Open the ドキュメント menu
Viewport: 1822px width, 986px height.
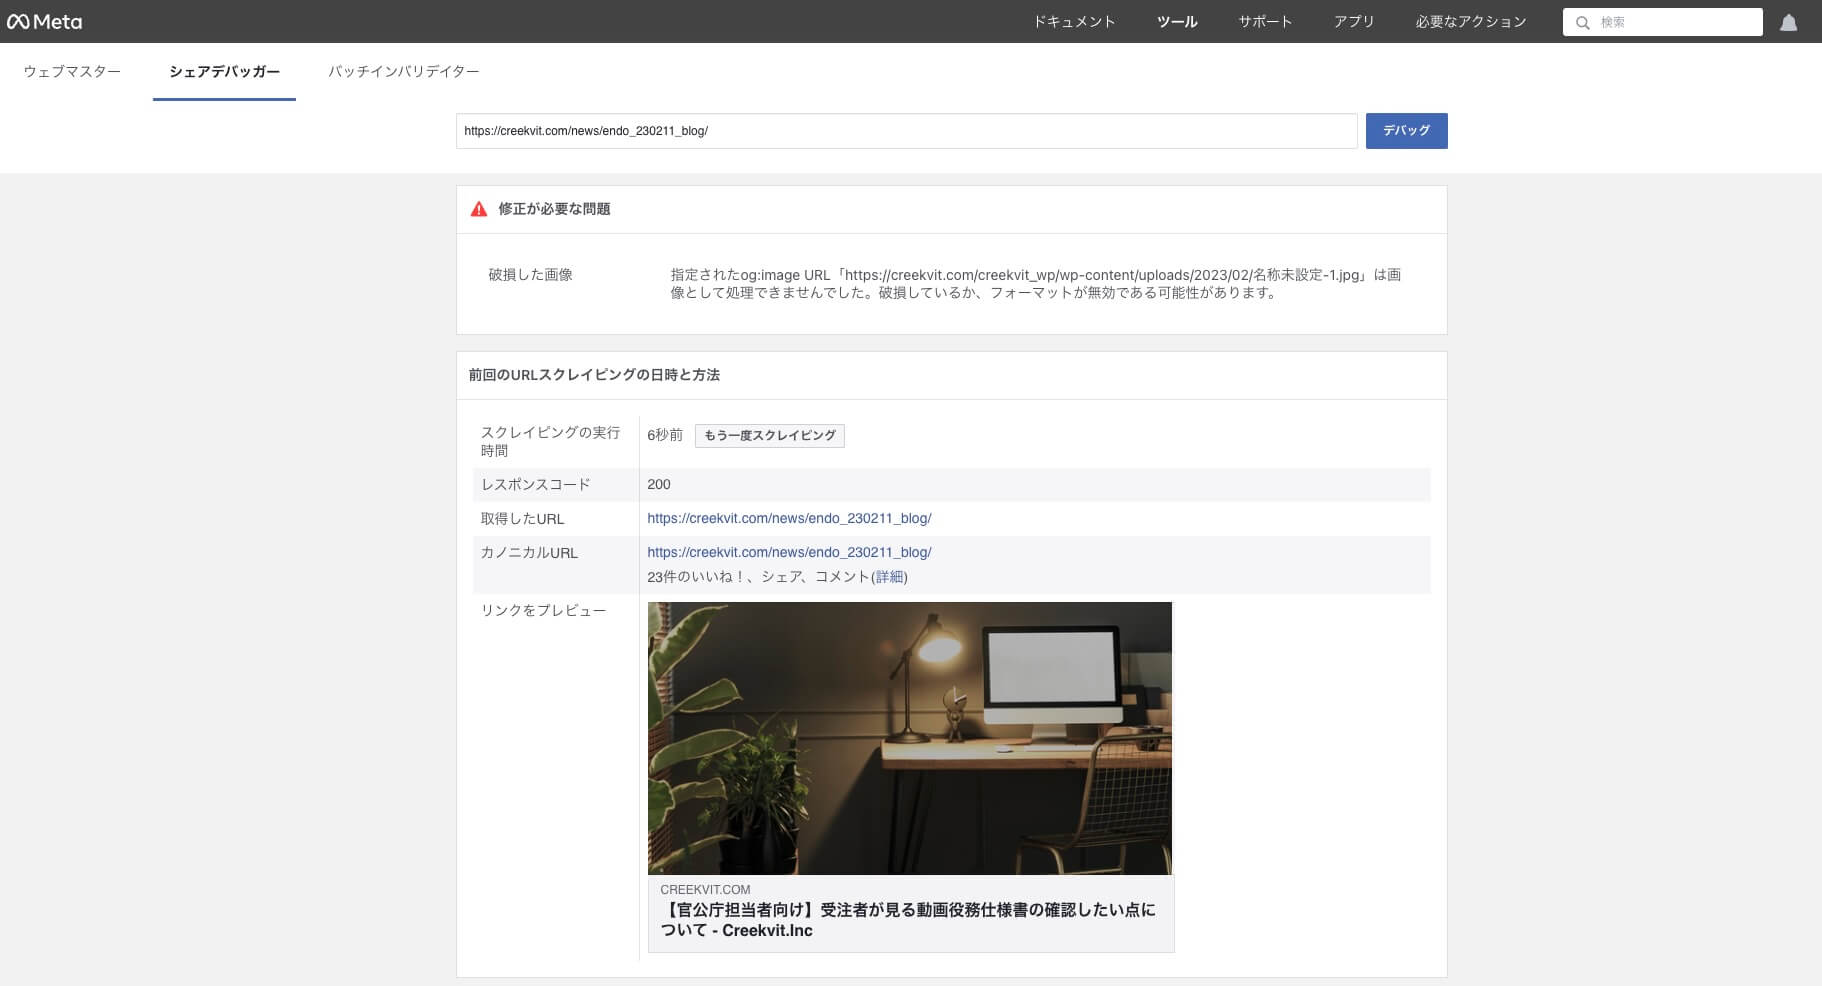(x=1074, y=22)
